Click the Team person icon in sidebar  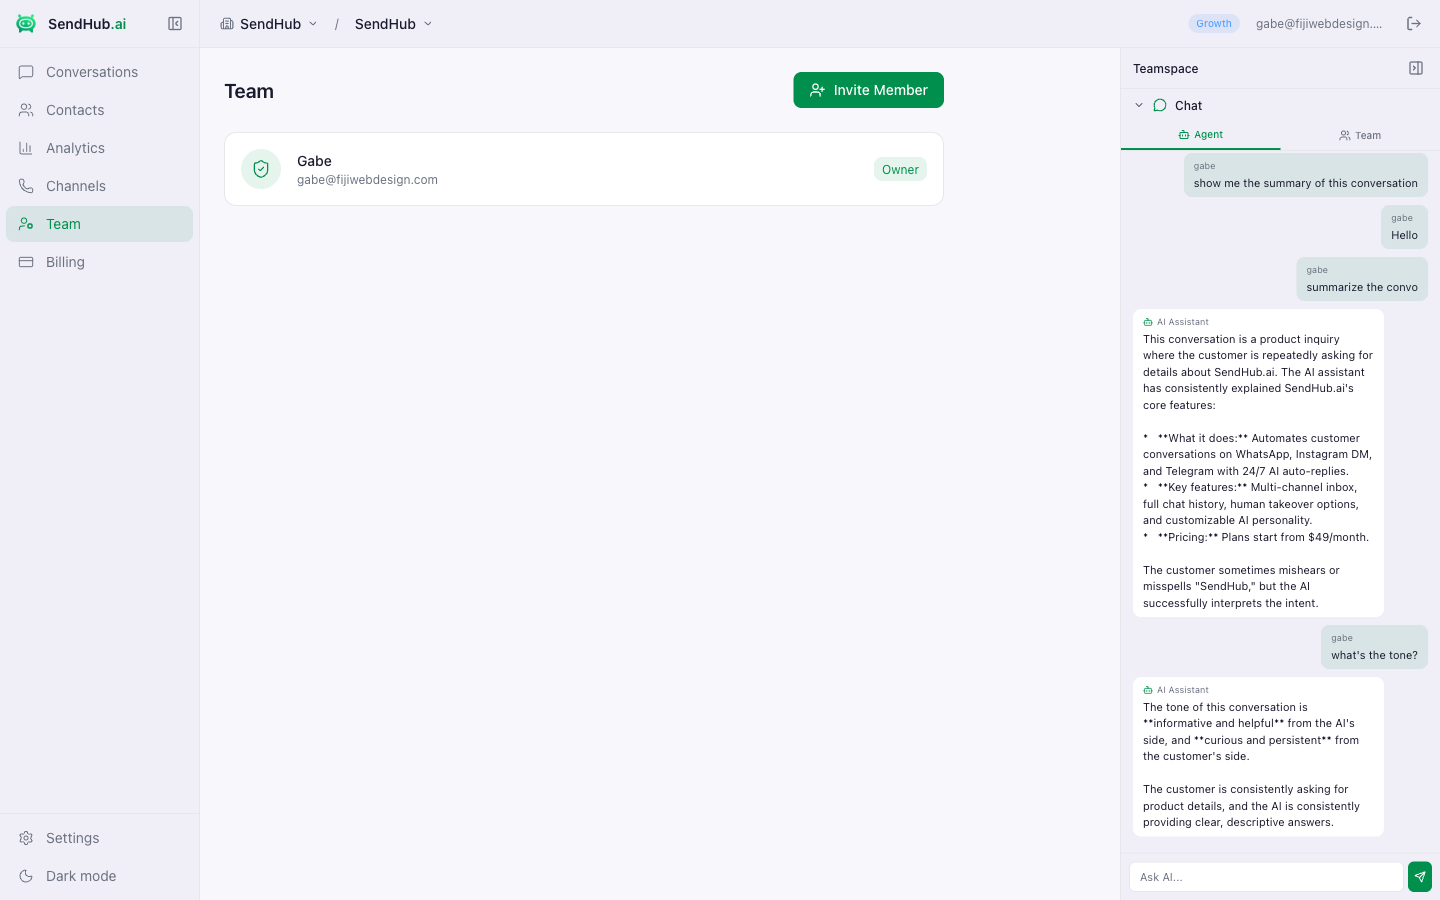tap(26, 224)
